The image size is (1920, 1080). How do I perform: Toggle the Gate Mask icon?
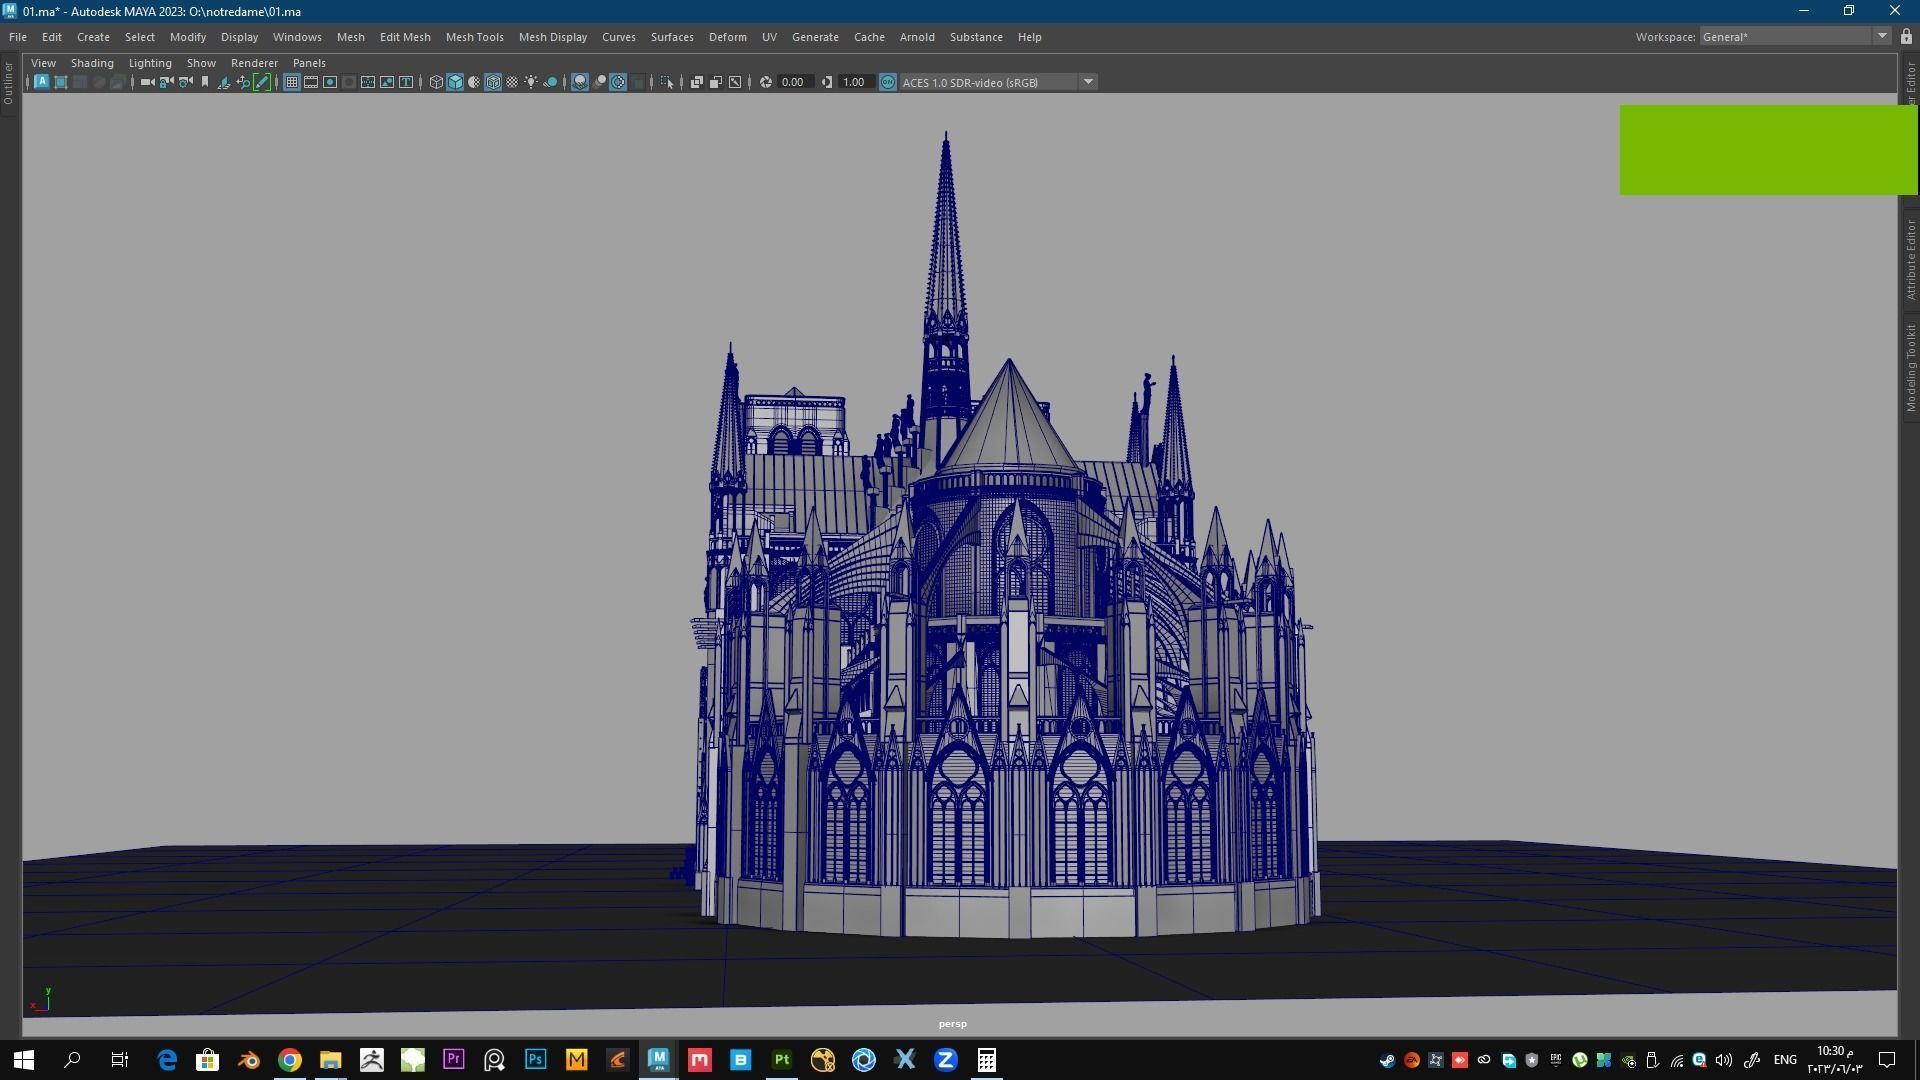tap(349, 82)
